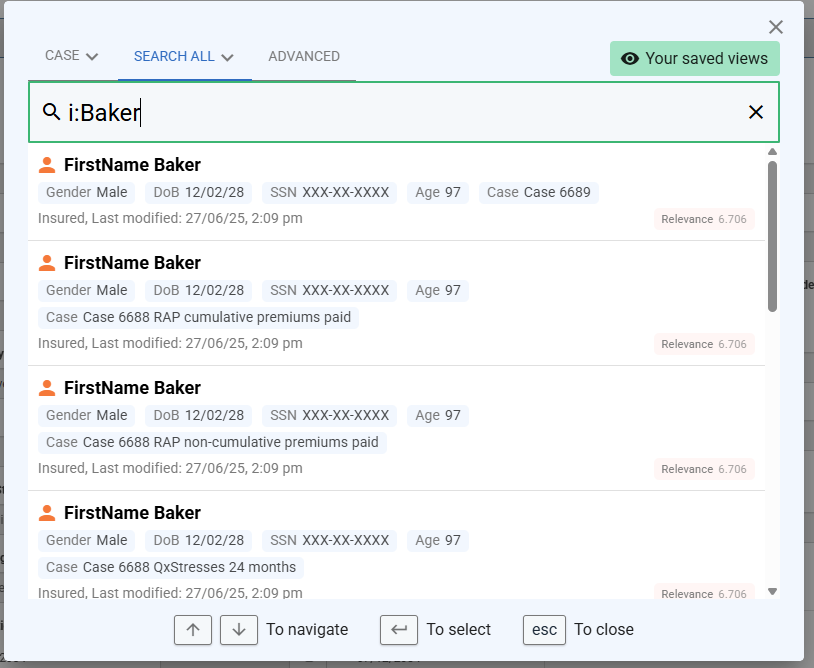814x668 pixels.
Task: Expand the CASE dropdown chevron
Action: pos(92,57)
